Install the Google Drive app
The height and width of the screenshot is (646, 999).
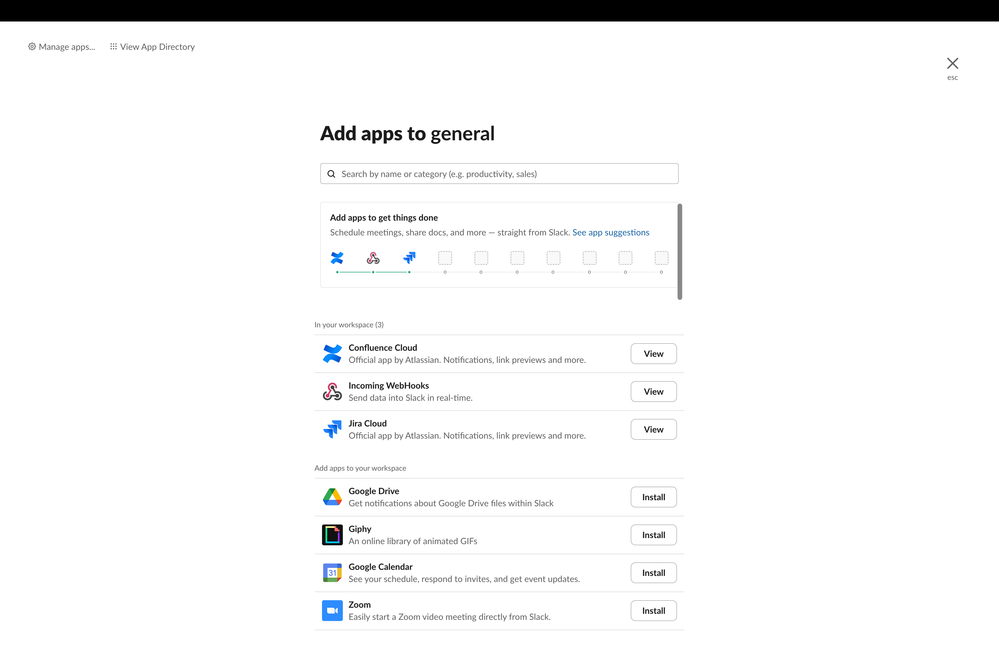click(653, 496)
